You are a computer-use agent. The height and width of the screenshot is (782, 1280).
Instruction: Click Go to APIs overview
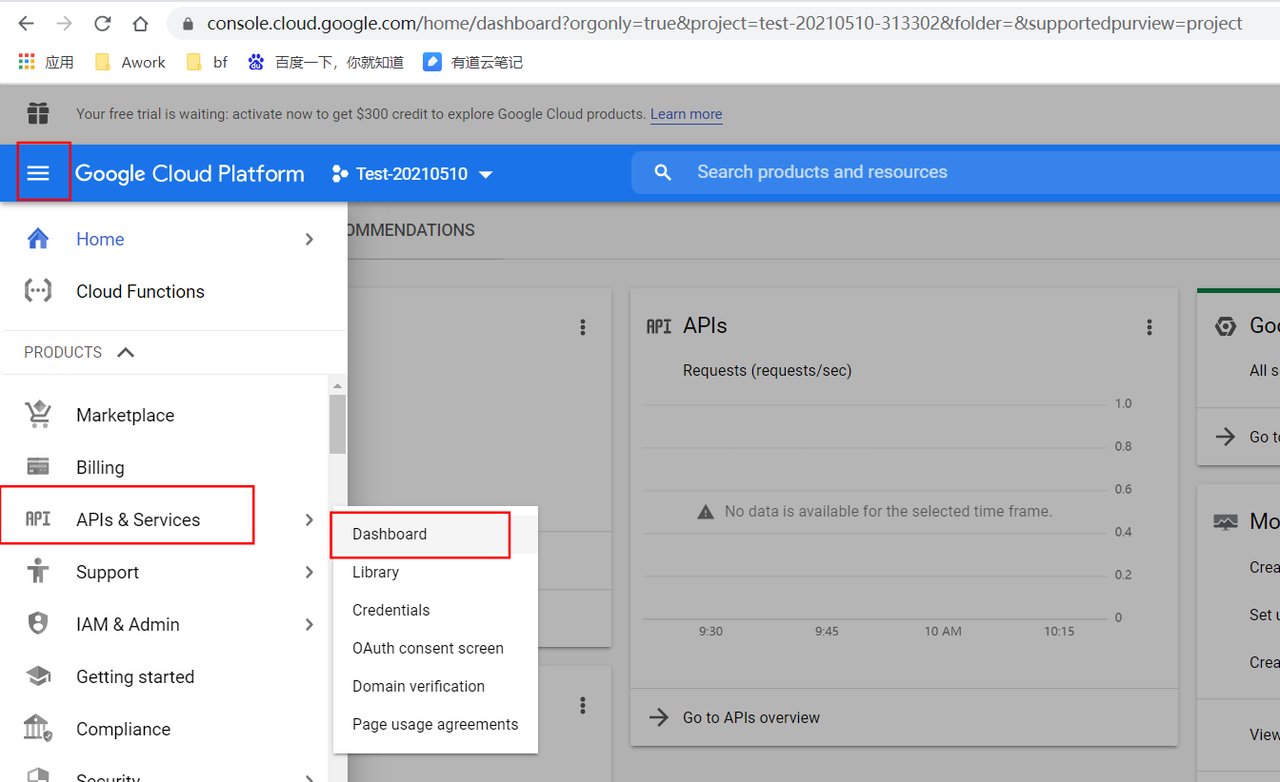coord(750,717)
